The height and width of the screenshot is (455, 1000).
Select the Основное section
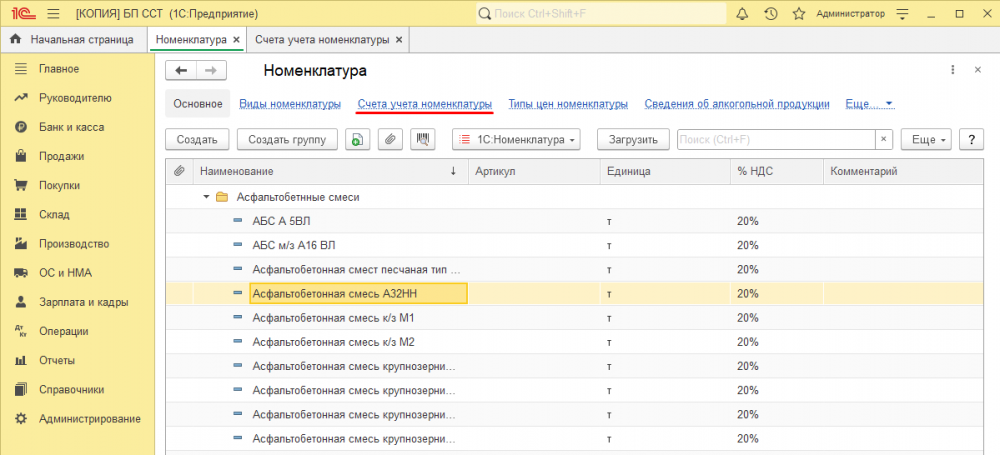[198, 103]
